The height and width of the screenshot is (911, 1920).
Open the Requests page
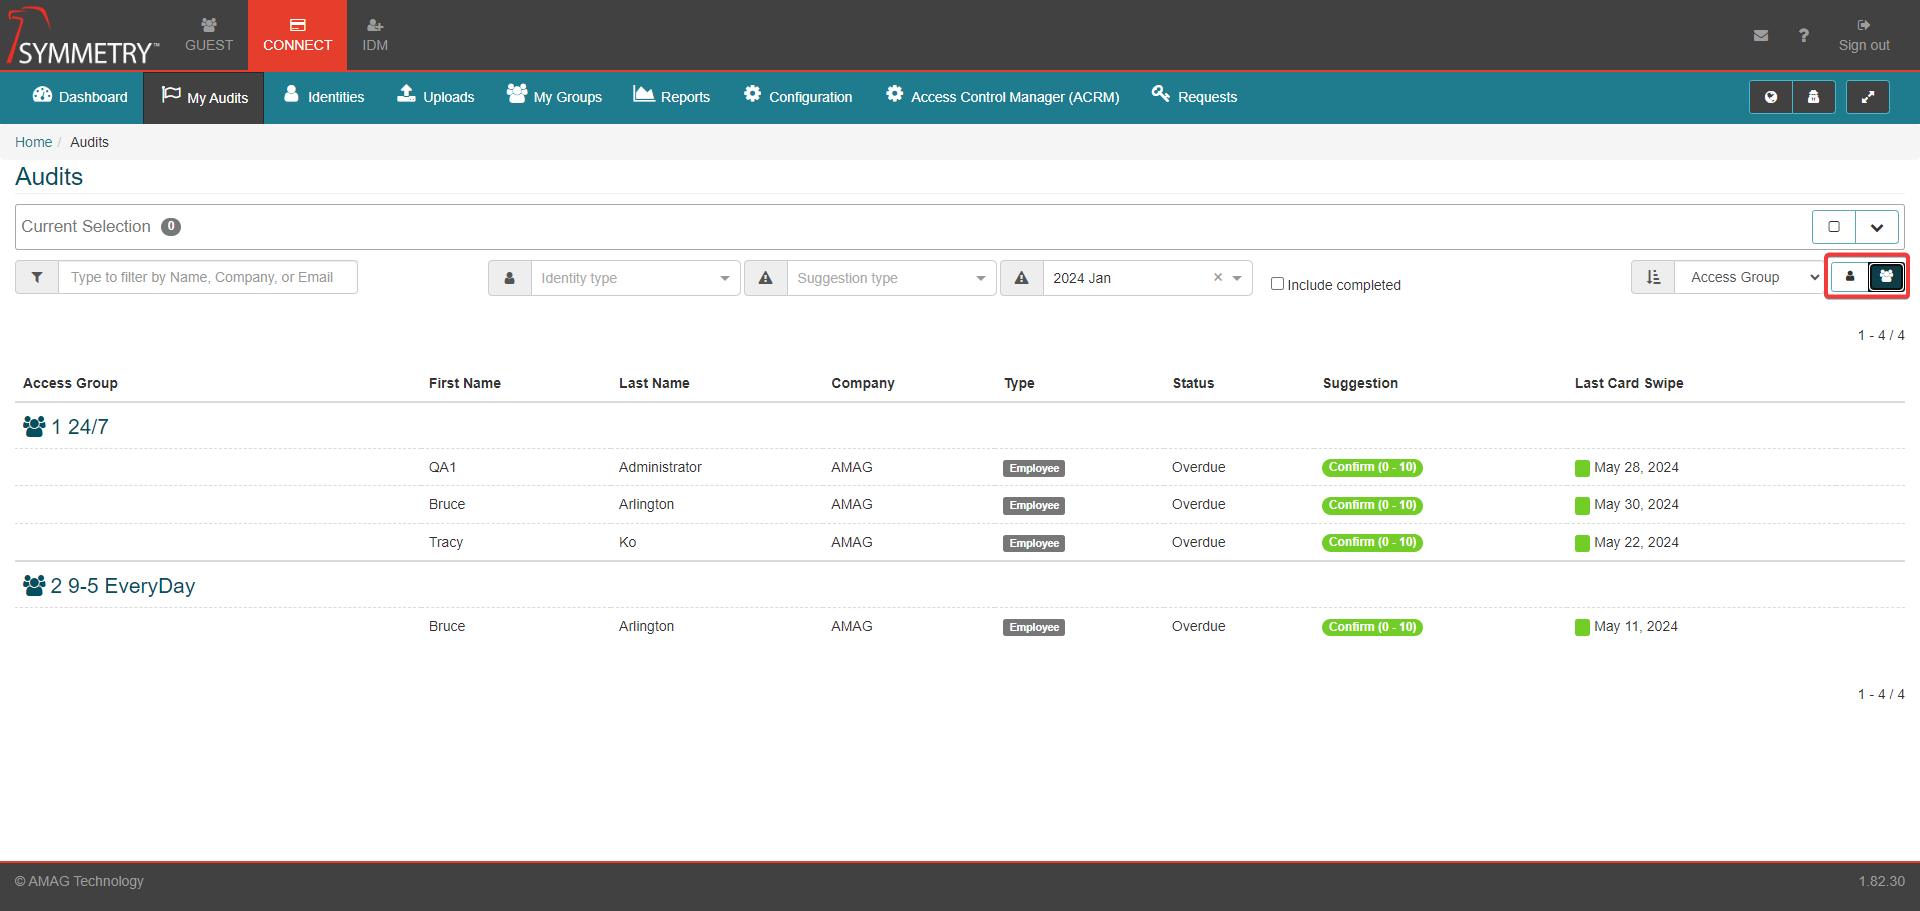coord(1194,97)
